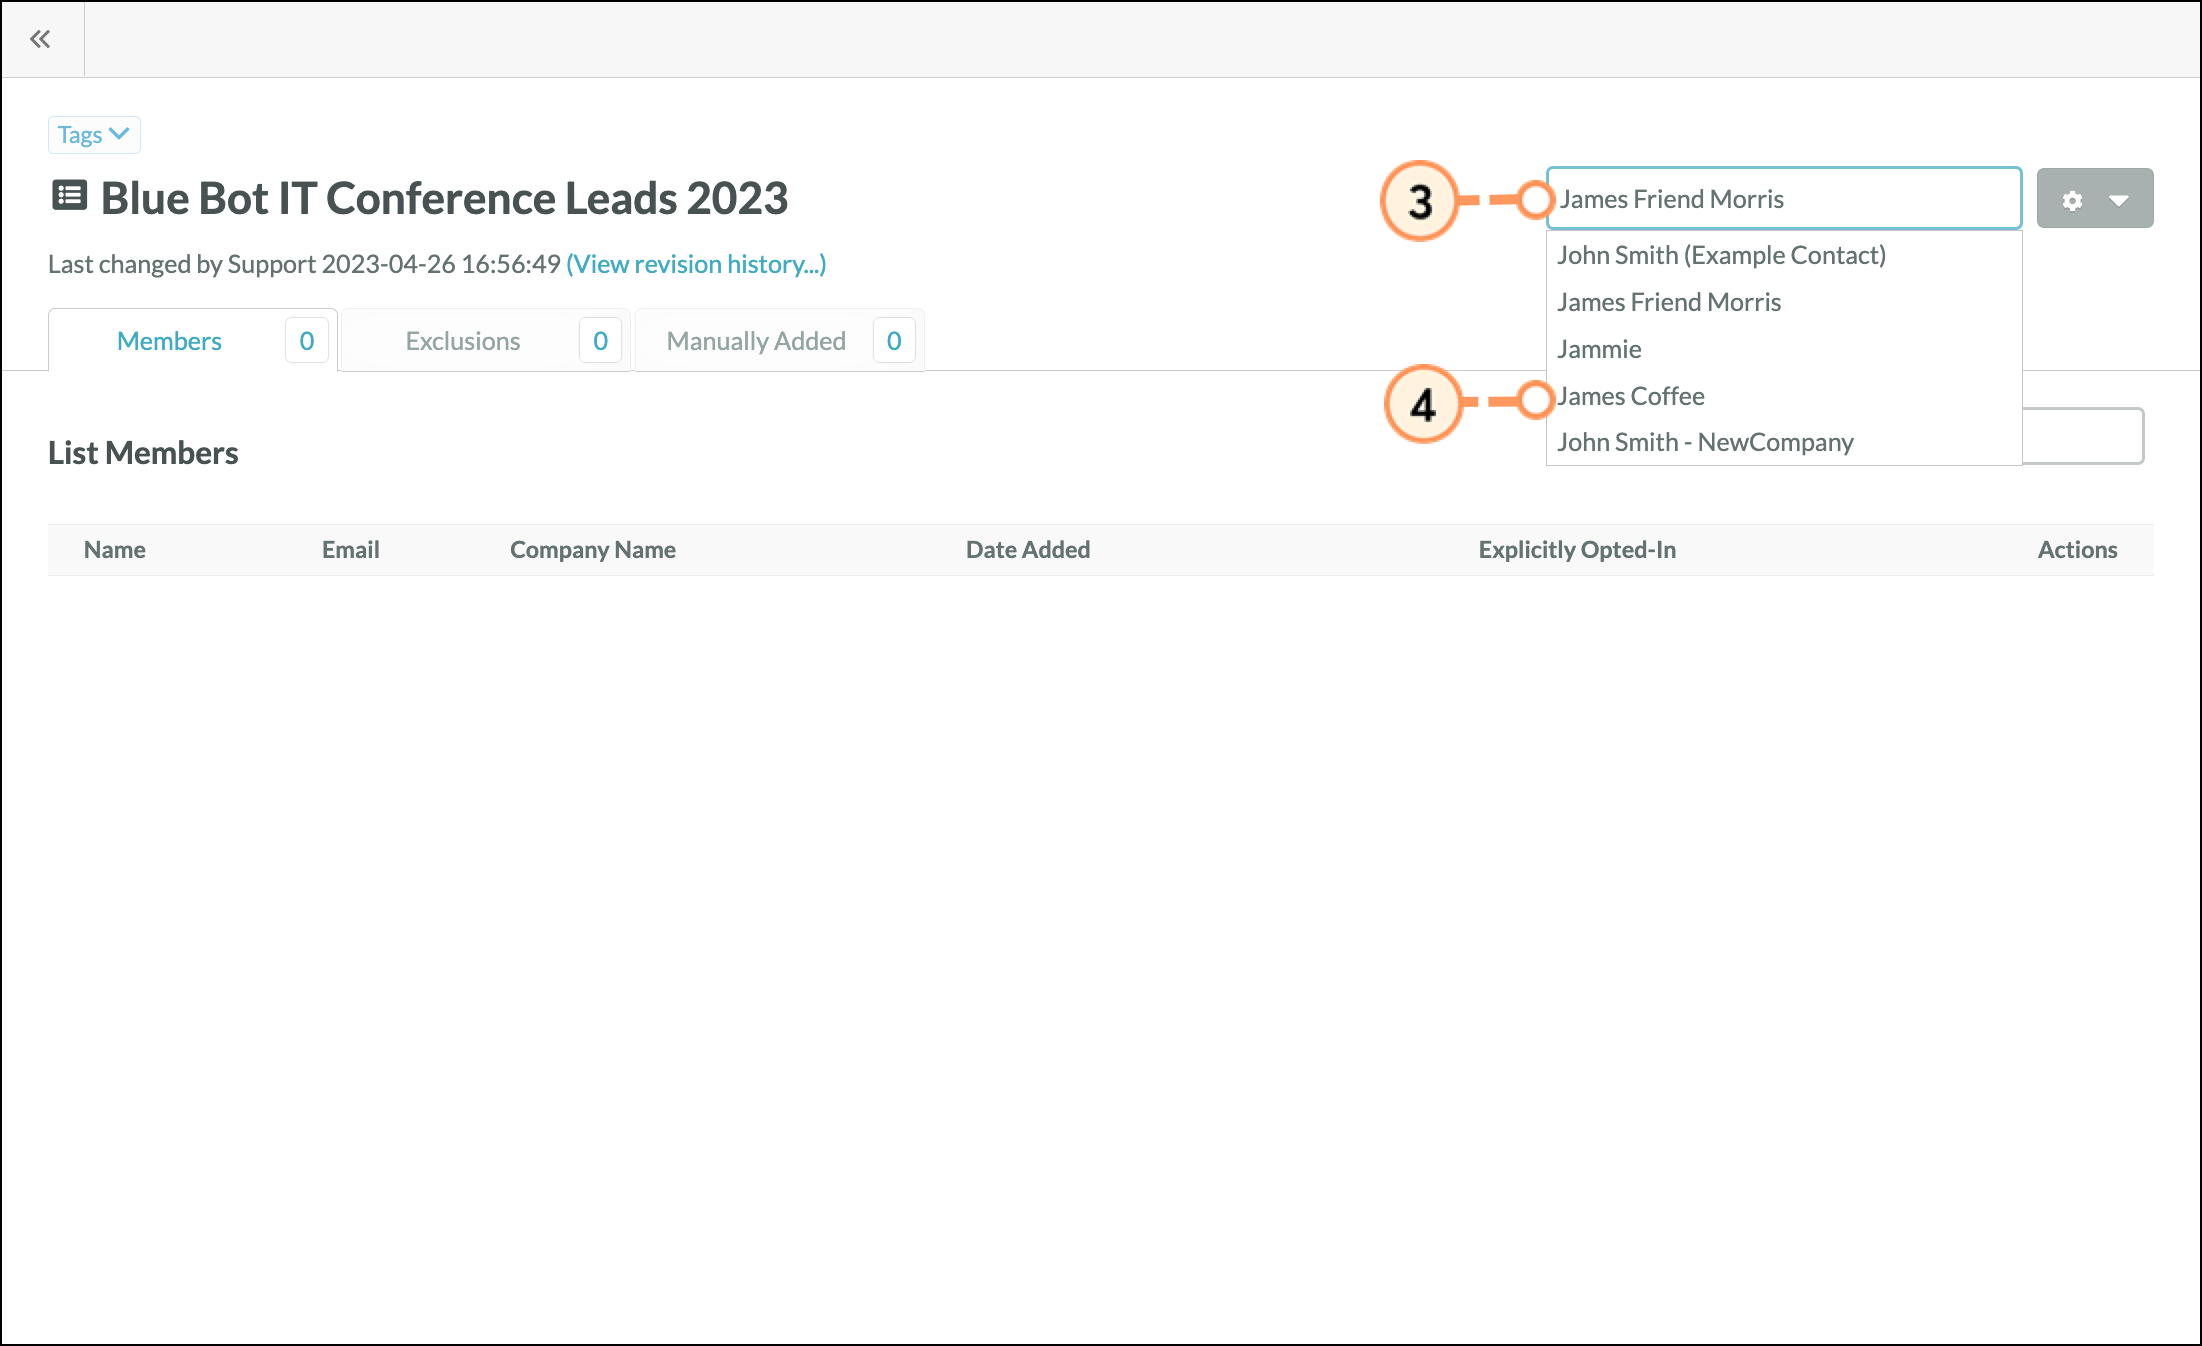Open View revision history link

(x=696, y=264)
